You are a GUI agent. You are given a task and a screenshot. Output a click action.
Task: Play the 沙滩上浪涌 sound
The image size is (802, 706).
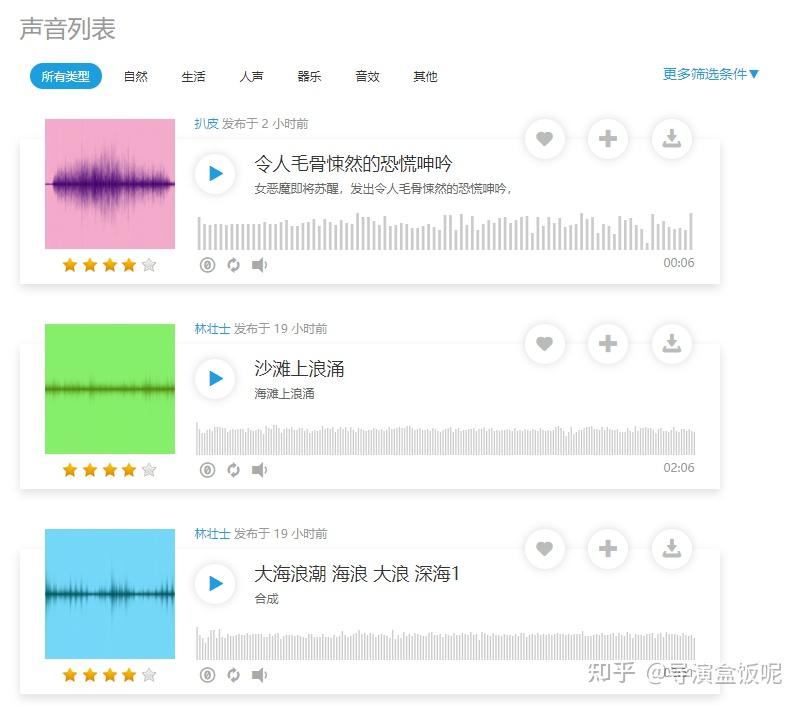[x=214, y=379]
